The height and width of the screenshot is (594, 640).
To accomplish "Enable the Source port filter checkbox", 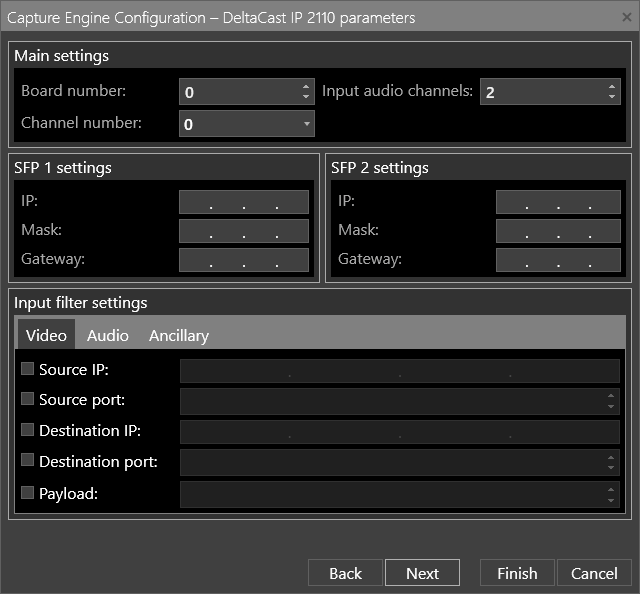I will coord(27,398).
